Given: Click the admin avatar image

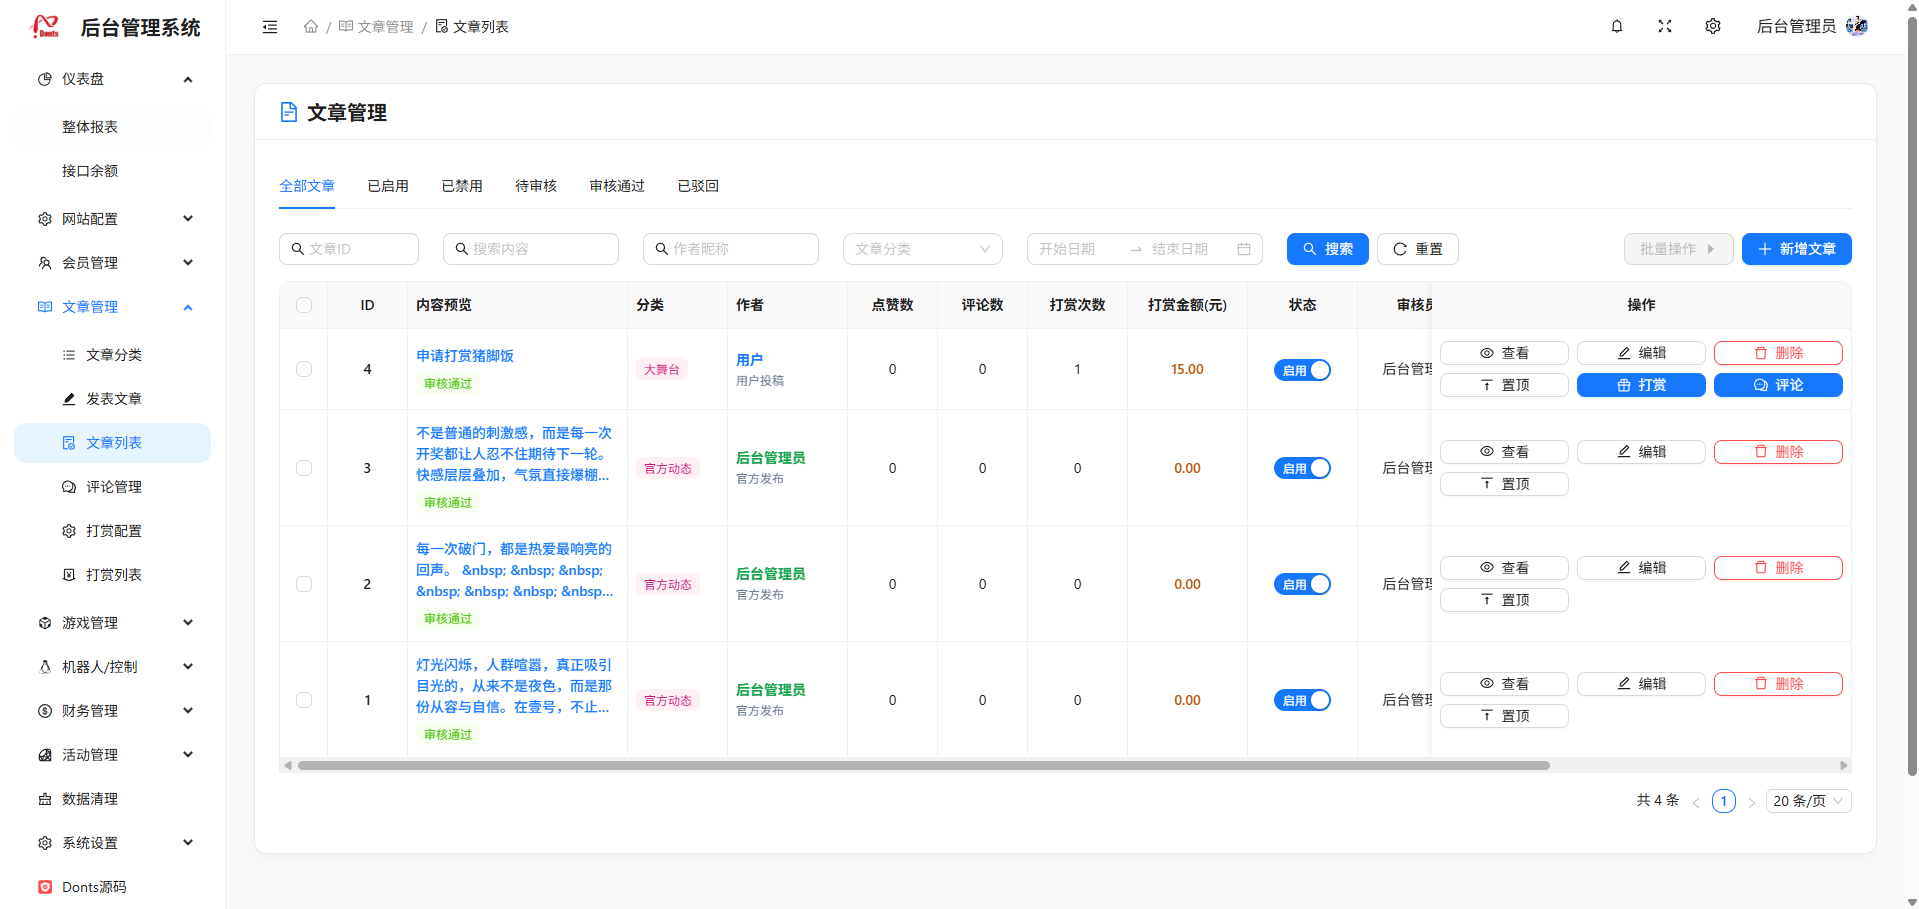Looking at the screenshot, I should click(1857, 26).
